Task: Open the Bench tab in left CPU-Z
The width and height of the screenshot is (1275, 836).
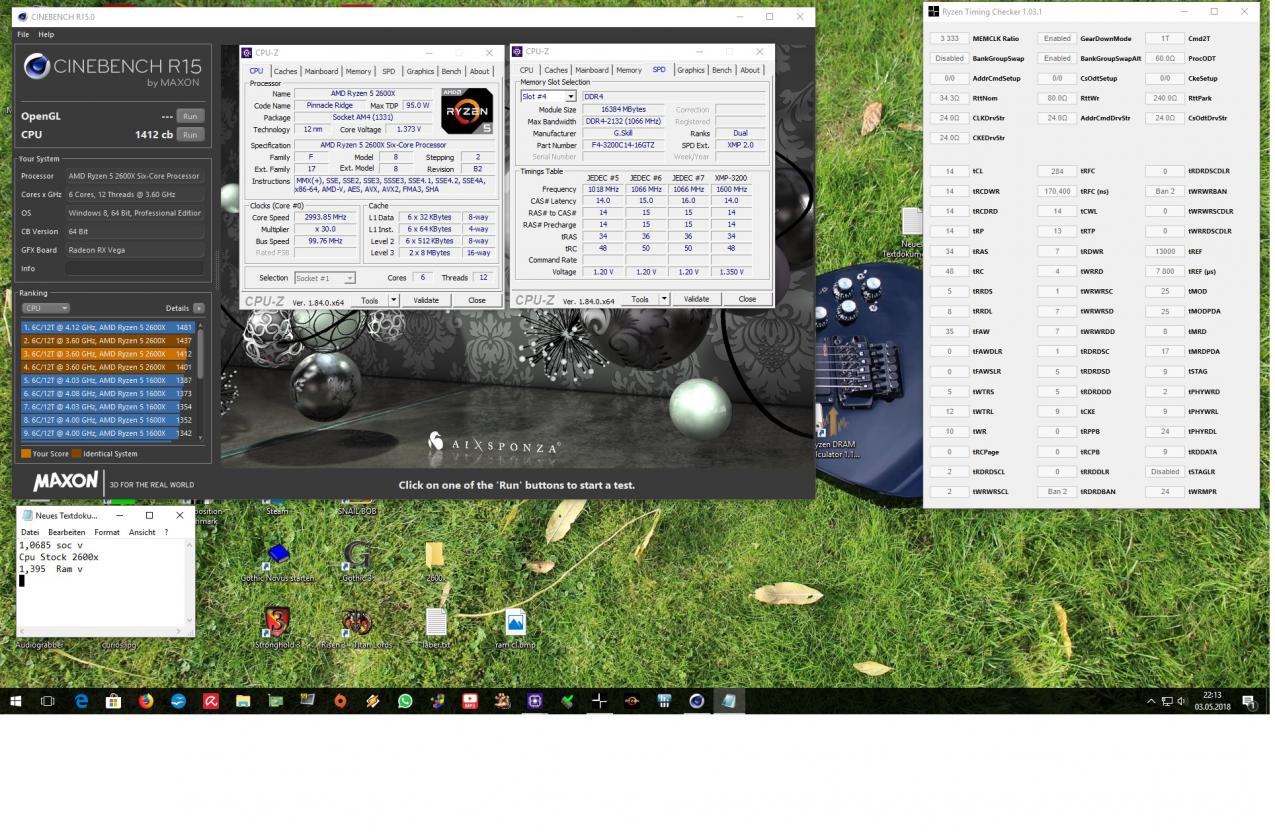Action: tap(451, 71)
